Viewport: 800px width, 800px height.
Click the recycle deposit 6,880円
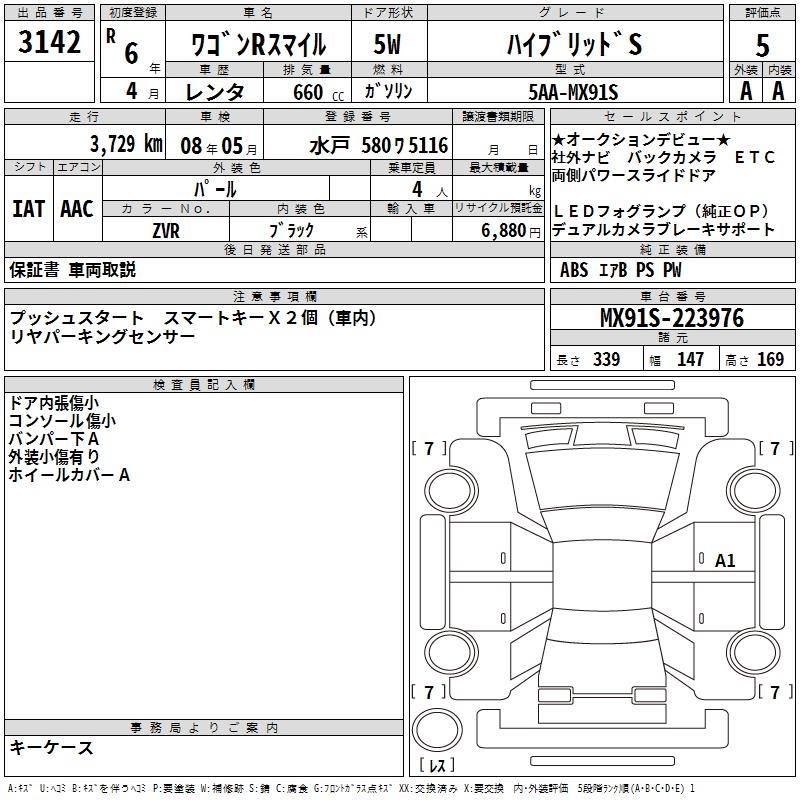coord(511,231)
